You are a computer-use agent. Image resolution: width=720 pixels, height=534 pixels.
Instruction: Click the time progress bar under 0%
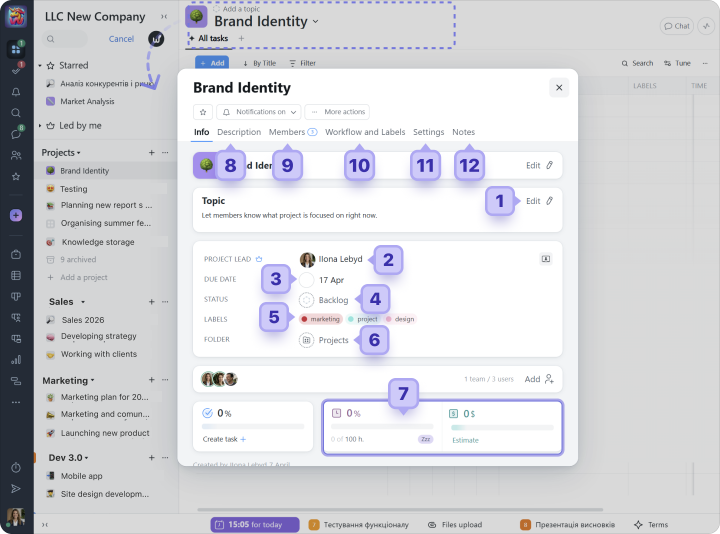click(x=380, y=426)
